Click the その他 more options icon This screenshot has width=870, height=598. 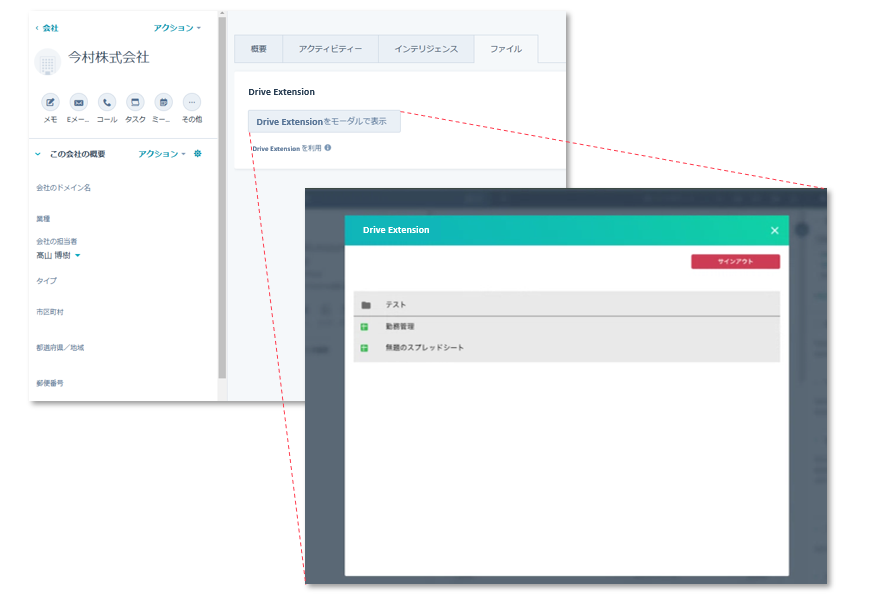pyautogui.click(x=192, y=103)
